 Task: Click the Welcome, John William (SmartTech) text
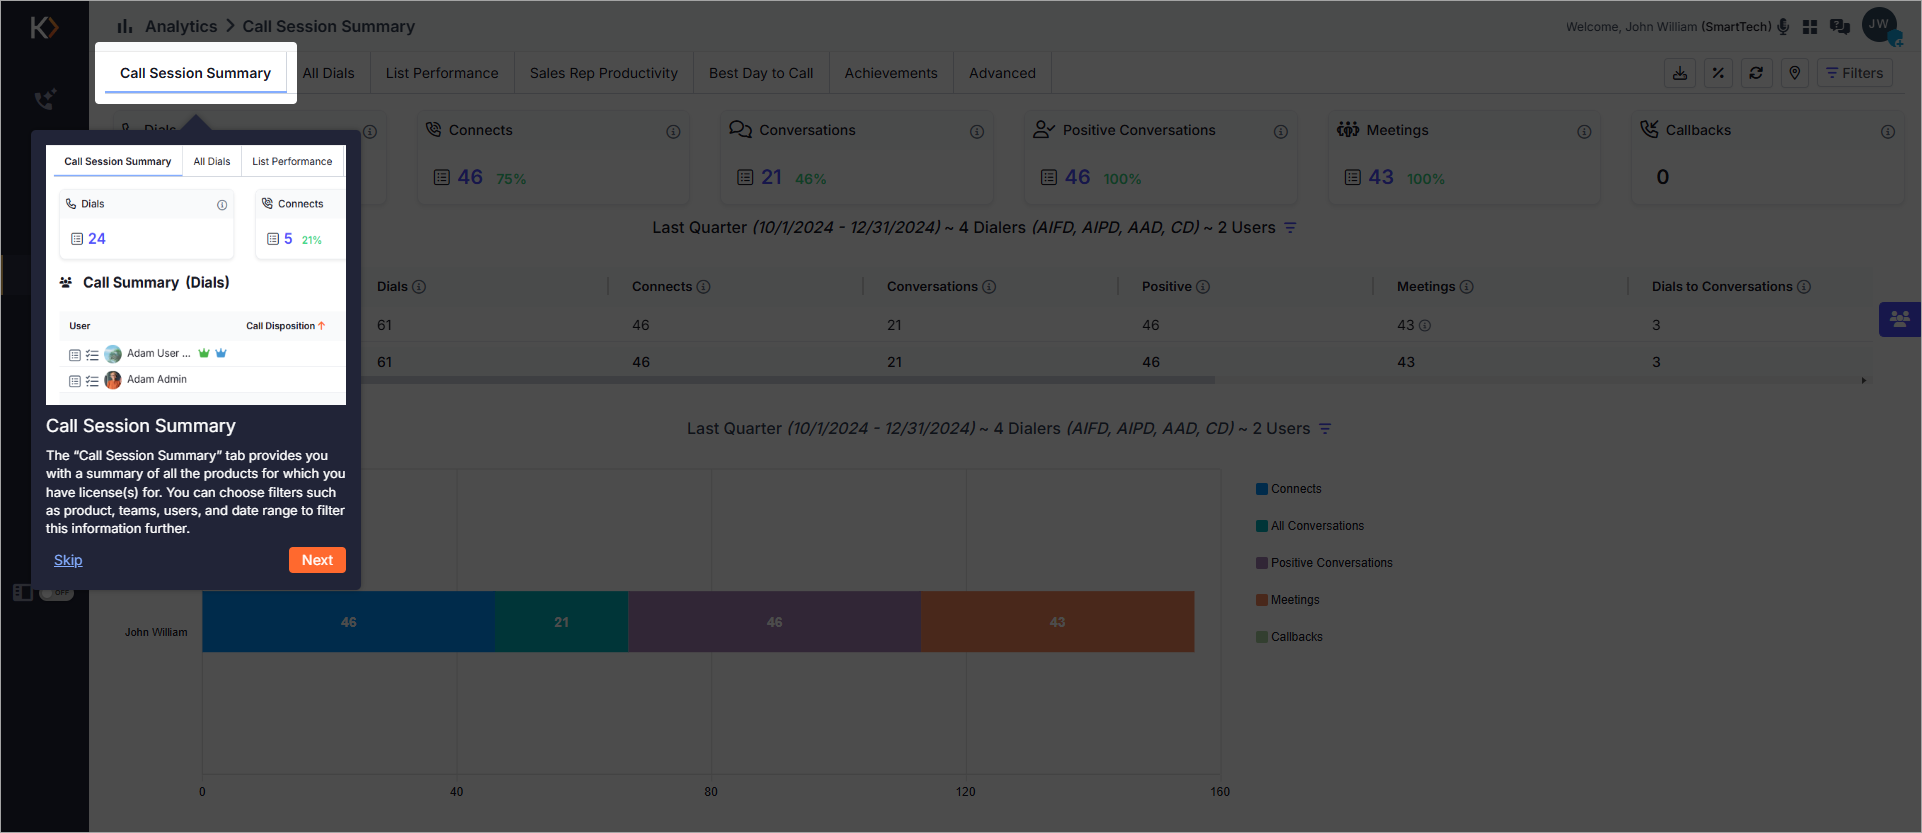coord(1668,27)
